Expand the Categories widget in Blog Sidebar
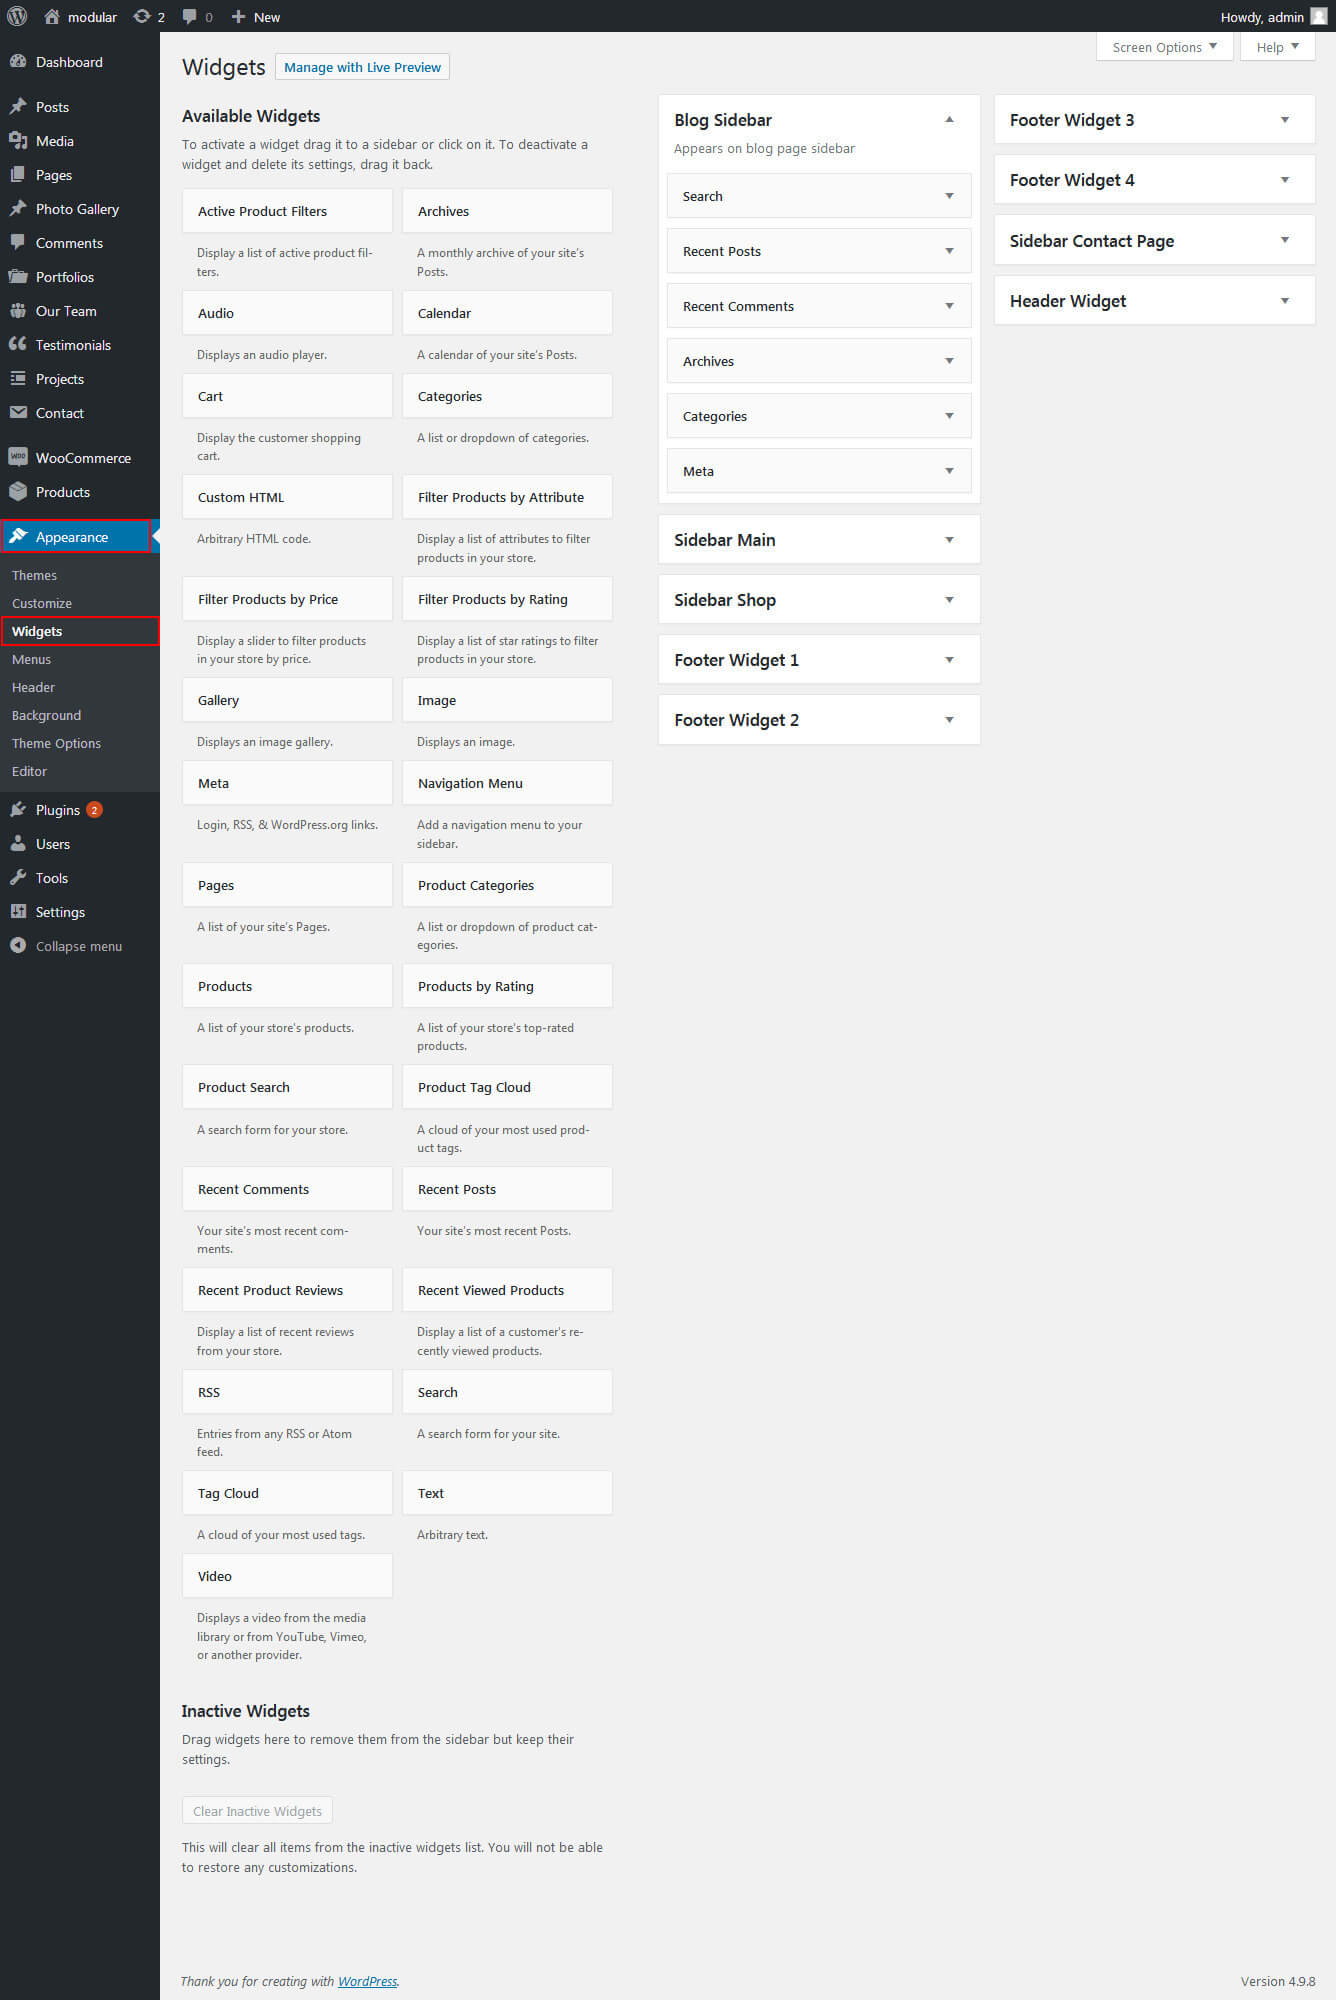The image size is (1336, 2000). tap(949, 416)
